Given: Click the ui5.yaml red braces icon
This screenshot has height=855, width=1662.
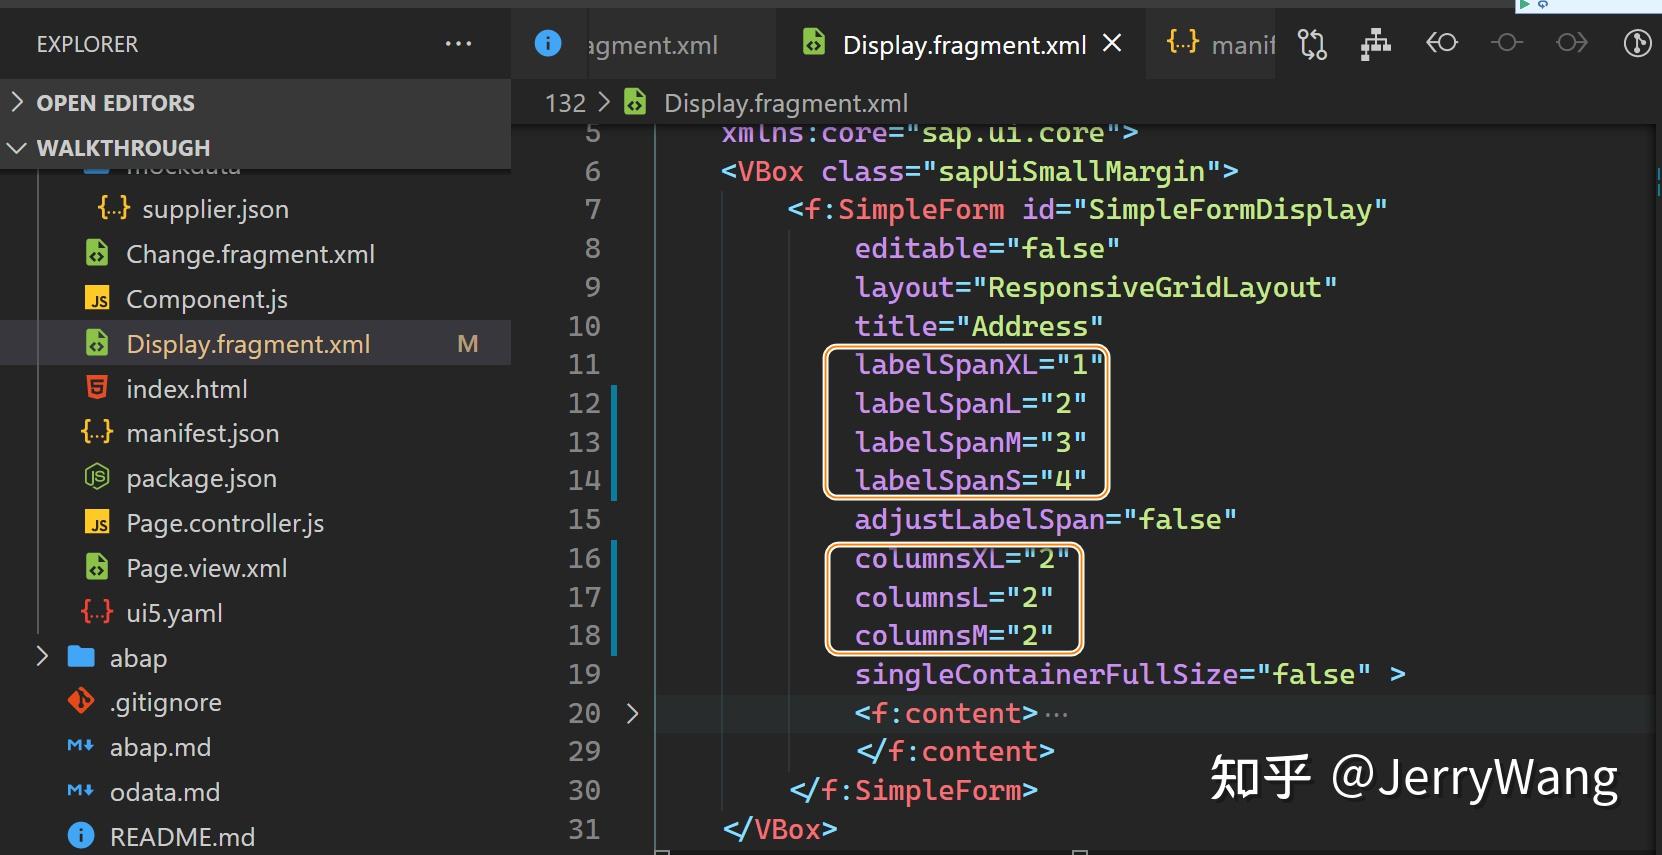Looking at the screenshot, I should click(x=97, y=612).
